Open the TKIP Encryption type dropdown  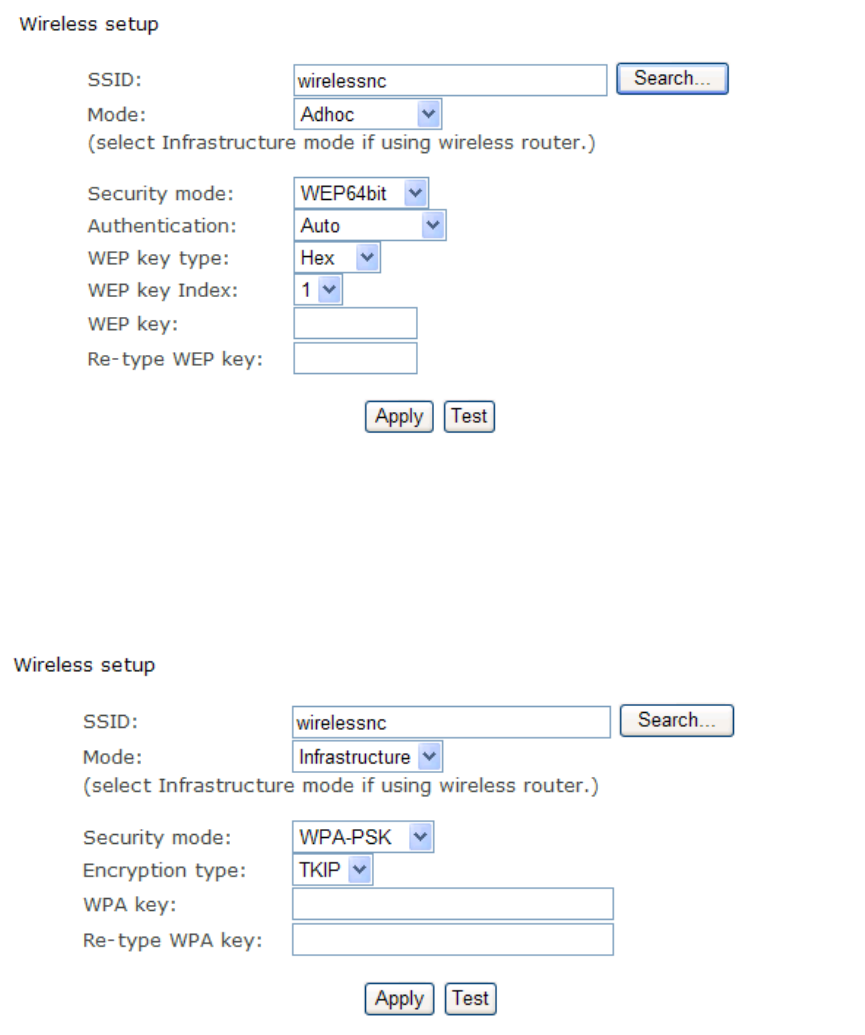coord(333,871)
